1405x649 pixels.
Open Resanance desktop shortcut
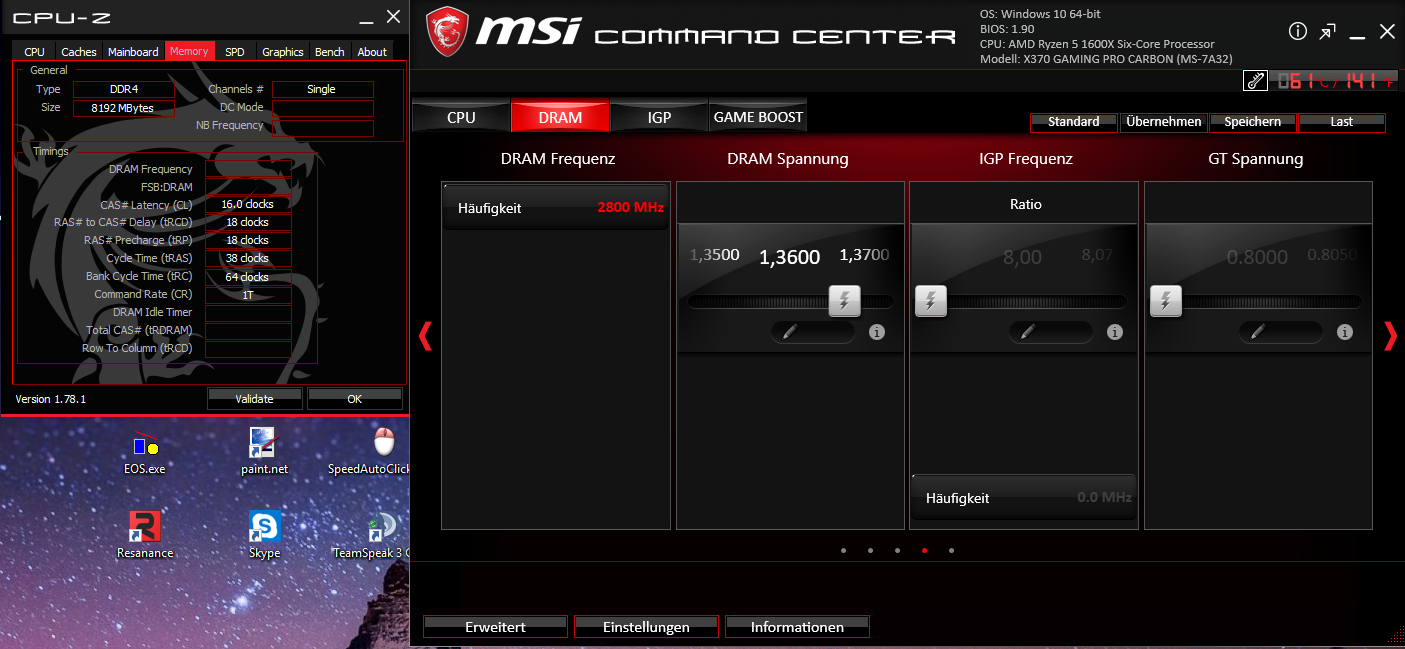(145, 535)
